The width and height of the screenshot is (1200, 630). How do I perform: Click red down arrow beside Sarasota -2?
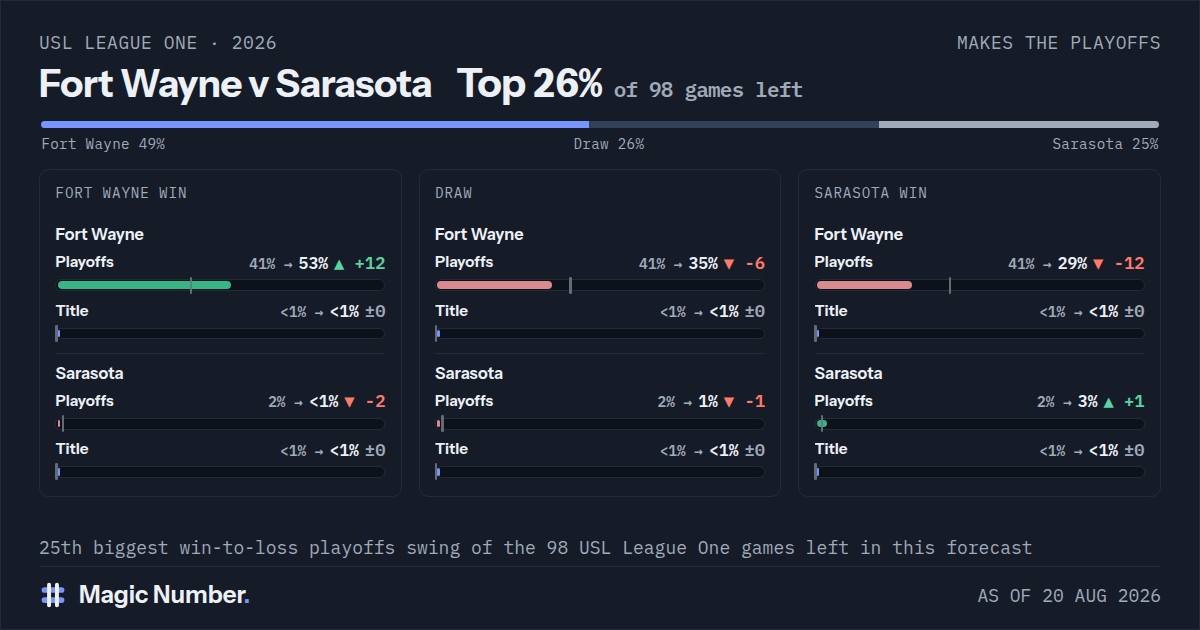[x=349, y=402]
